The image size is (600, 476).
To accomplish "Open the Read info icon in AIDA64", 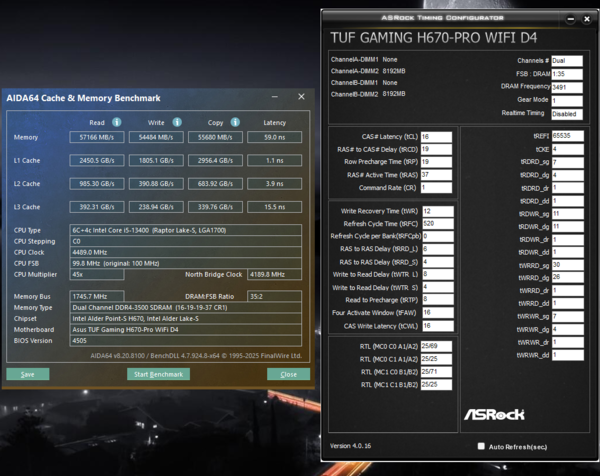I will [117, 122].
